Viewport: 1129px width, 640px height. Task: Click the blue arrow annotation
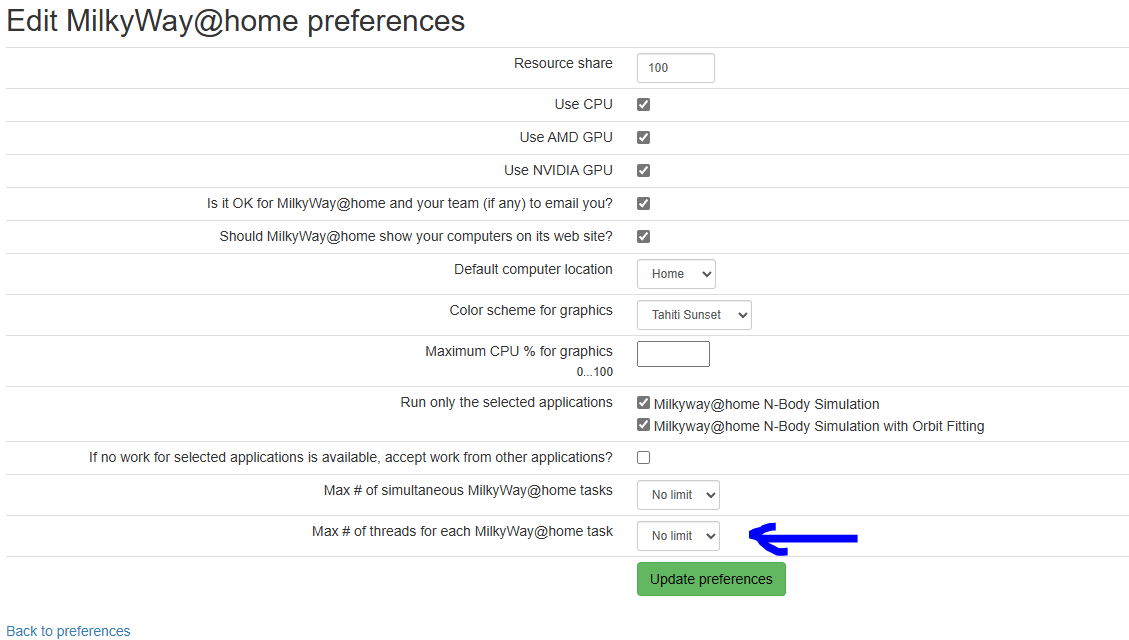[x=804, y=538]
